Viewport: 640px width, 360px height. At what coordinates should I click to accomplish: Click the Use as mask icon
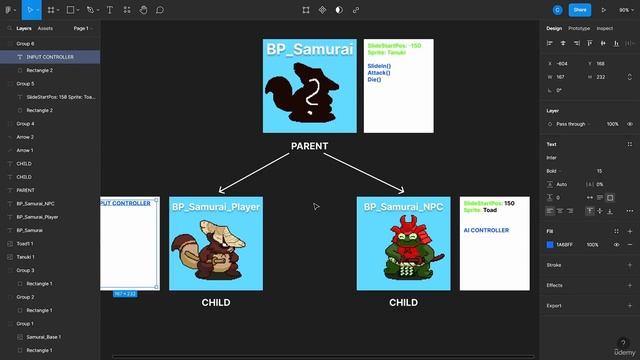click(x=339, y=10)
